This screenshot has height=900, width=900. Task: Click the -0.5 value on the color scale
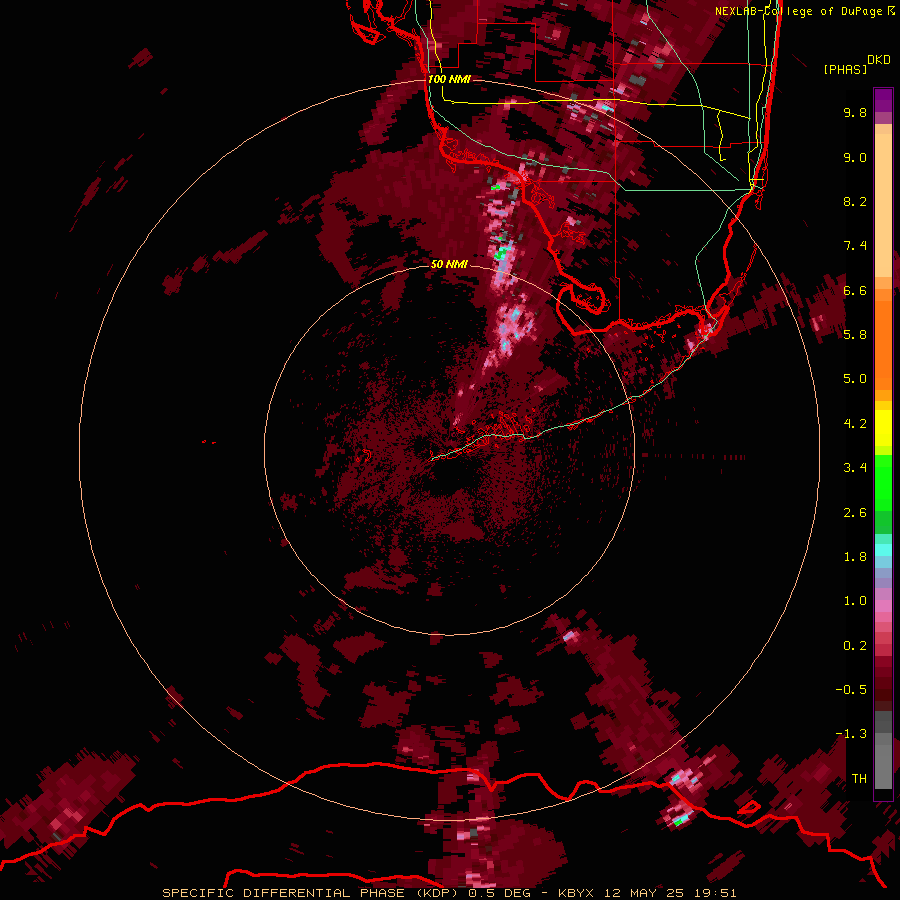click(851, 690)
